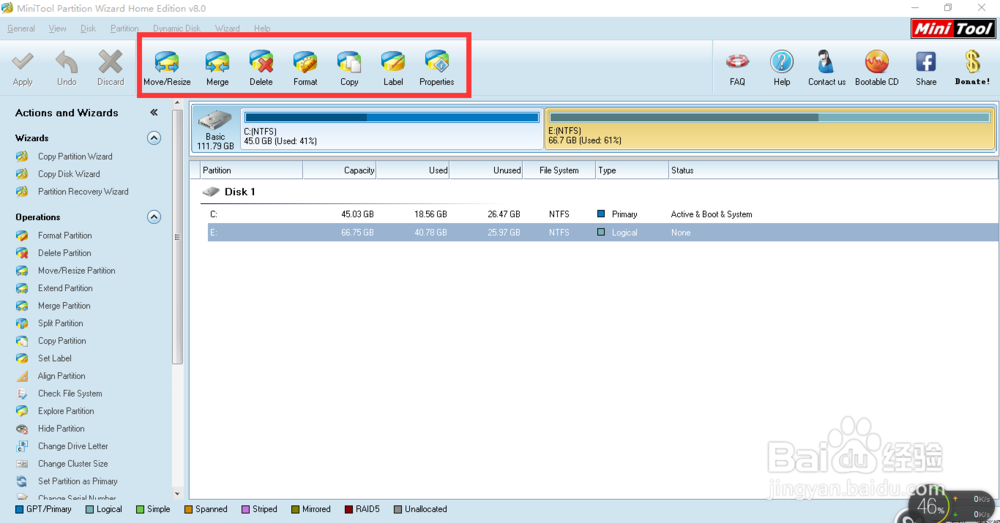1000x523 pixels.
Task: Open Copy Disk Wizard in sidebar
Action: [69, 173]
